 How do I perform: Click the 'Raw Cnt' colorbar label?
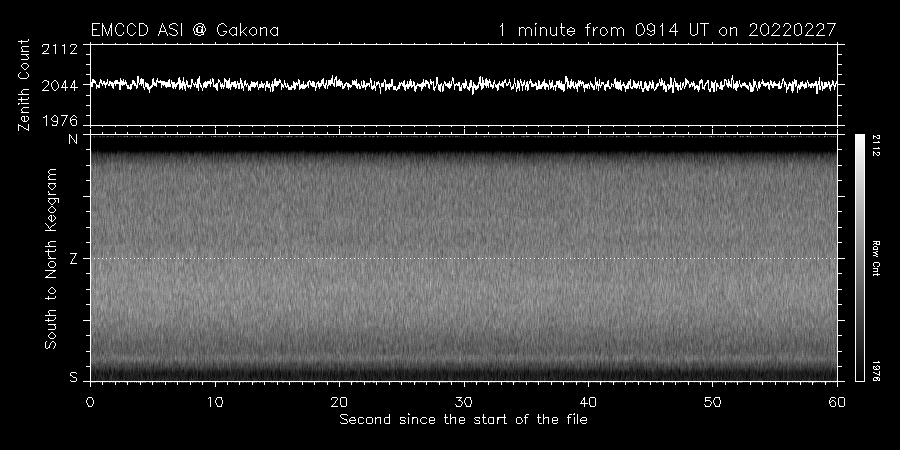pyautogui.click(x=875, y=258)
